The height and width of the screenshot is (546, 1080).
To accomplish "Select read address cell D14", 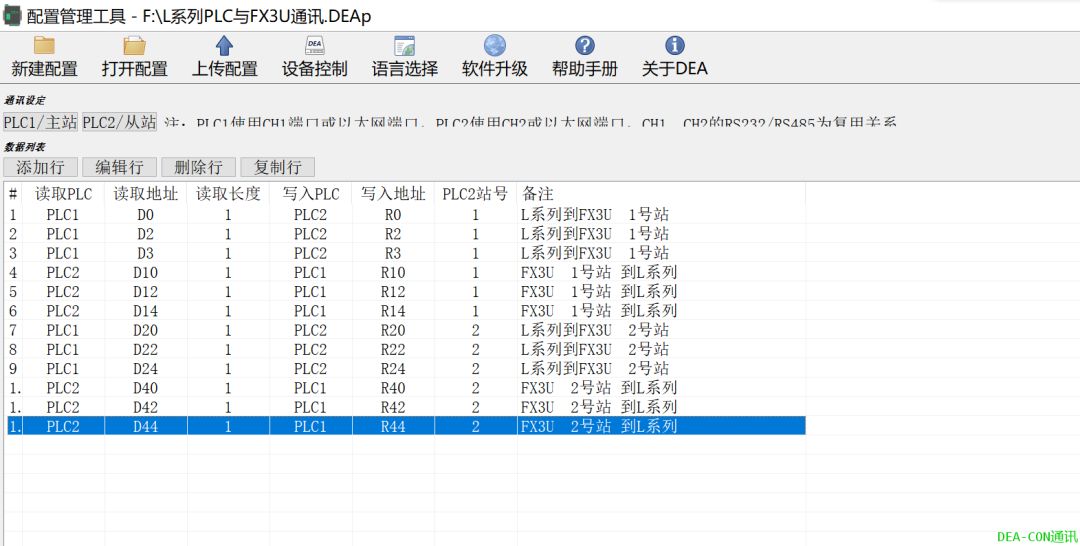I will pos(145,311).
